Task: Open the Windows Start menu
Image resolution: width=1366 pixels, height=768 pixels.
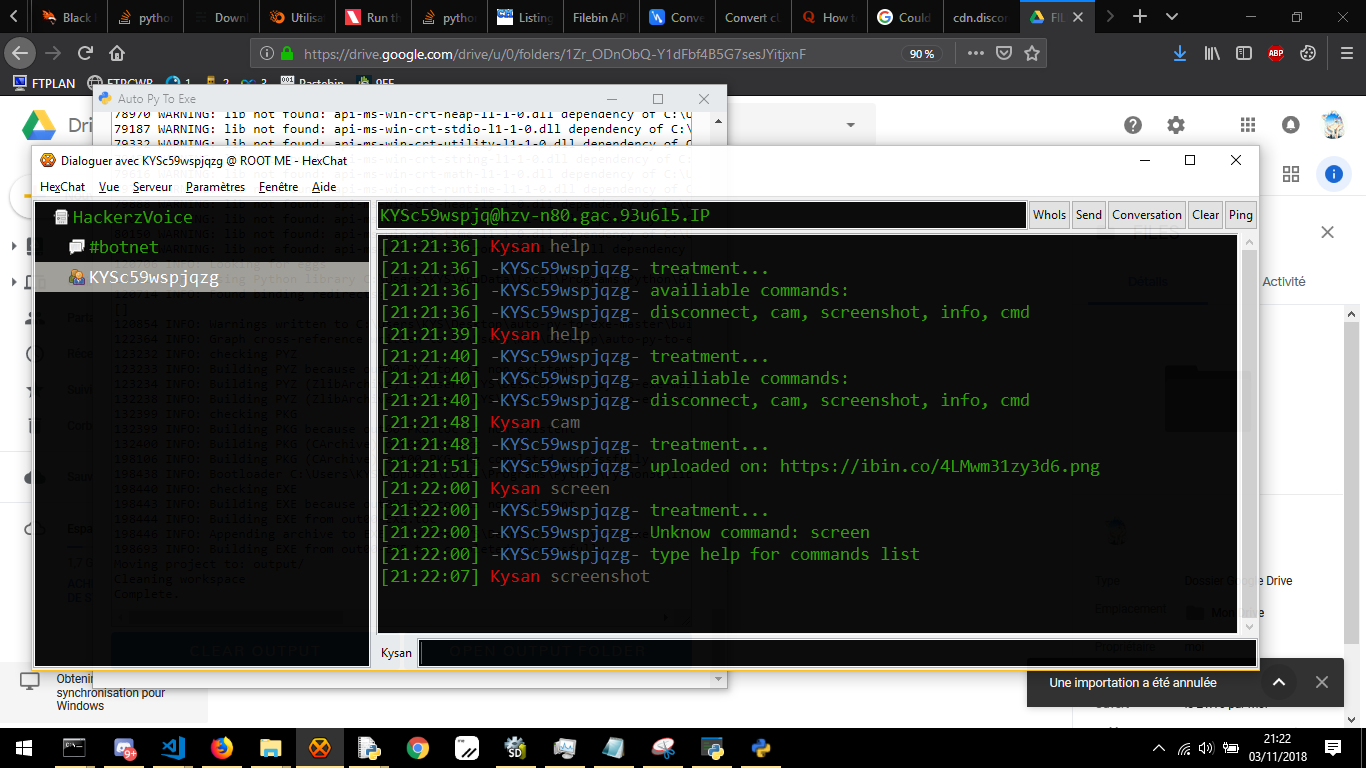Action: (22, 747)
